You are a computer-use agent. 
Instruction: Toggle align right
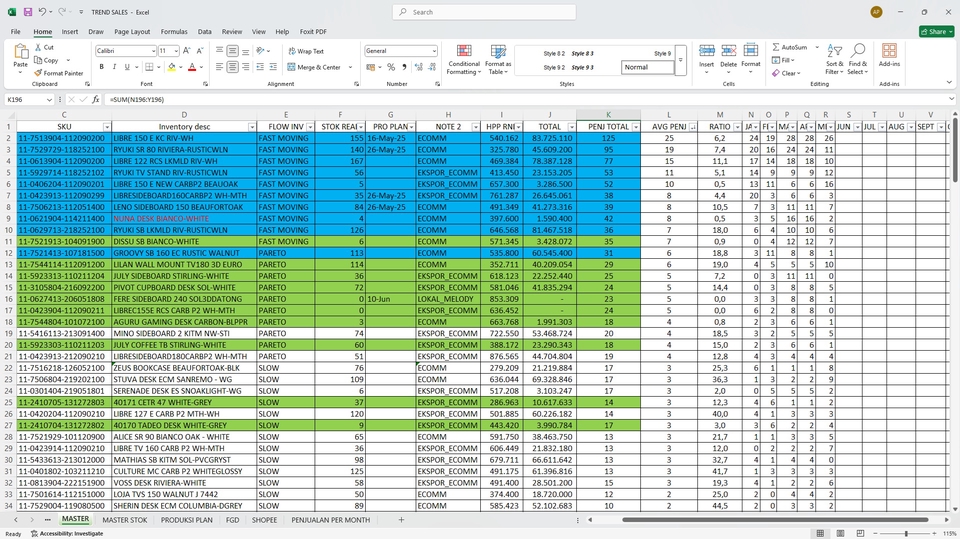246,67
